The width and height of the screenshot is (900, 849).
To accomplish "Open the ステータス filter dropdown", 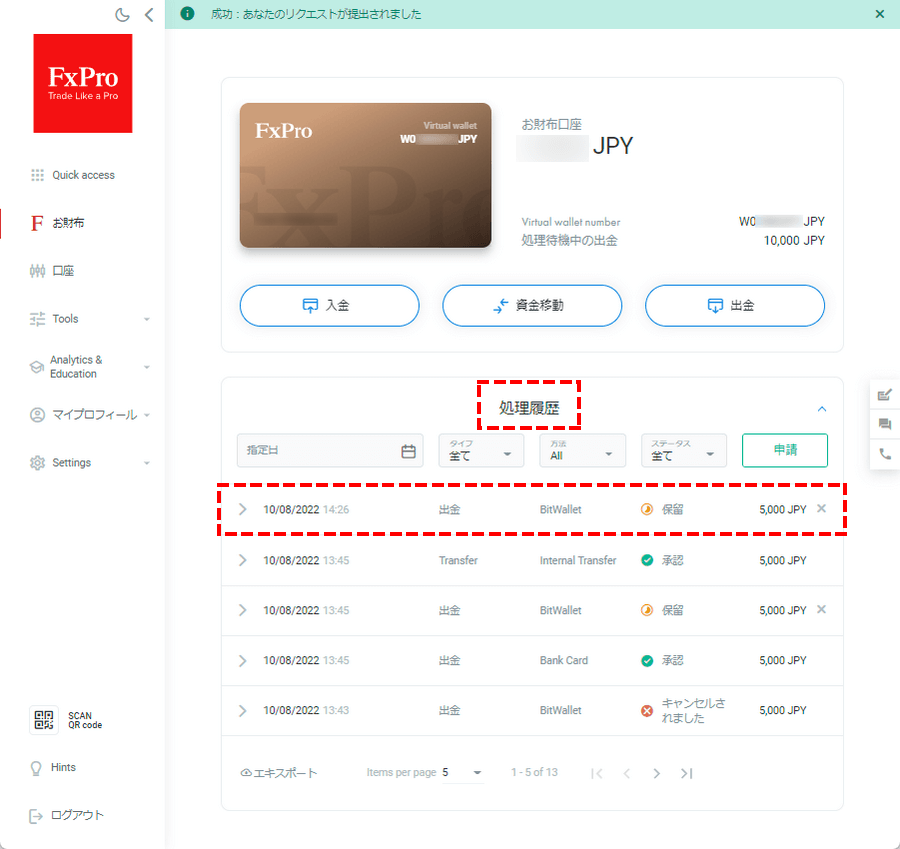I will (684, 451).
